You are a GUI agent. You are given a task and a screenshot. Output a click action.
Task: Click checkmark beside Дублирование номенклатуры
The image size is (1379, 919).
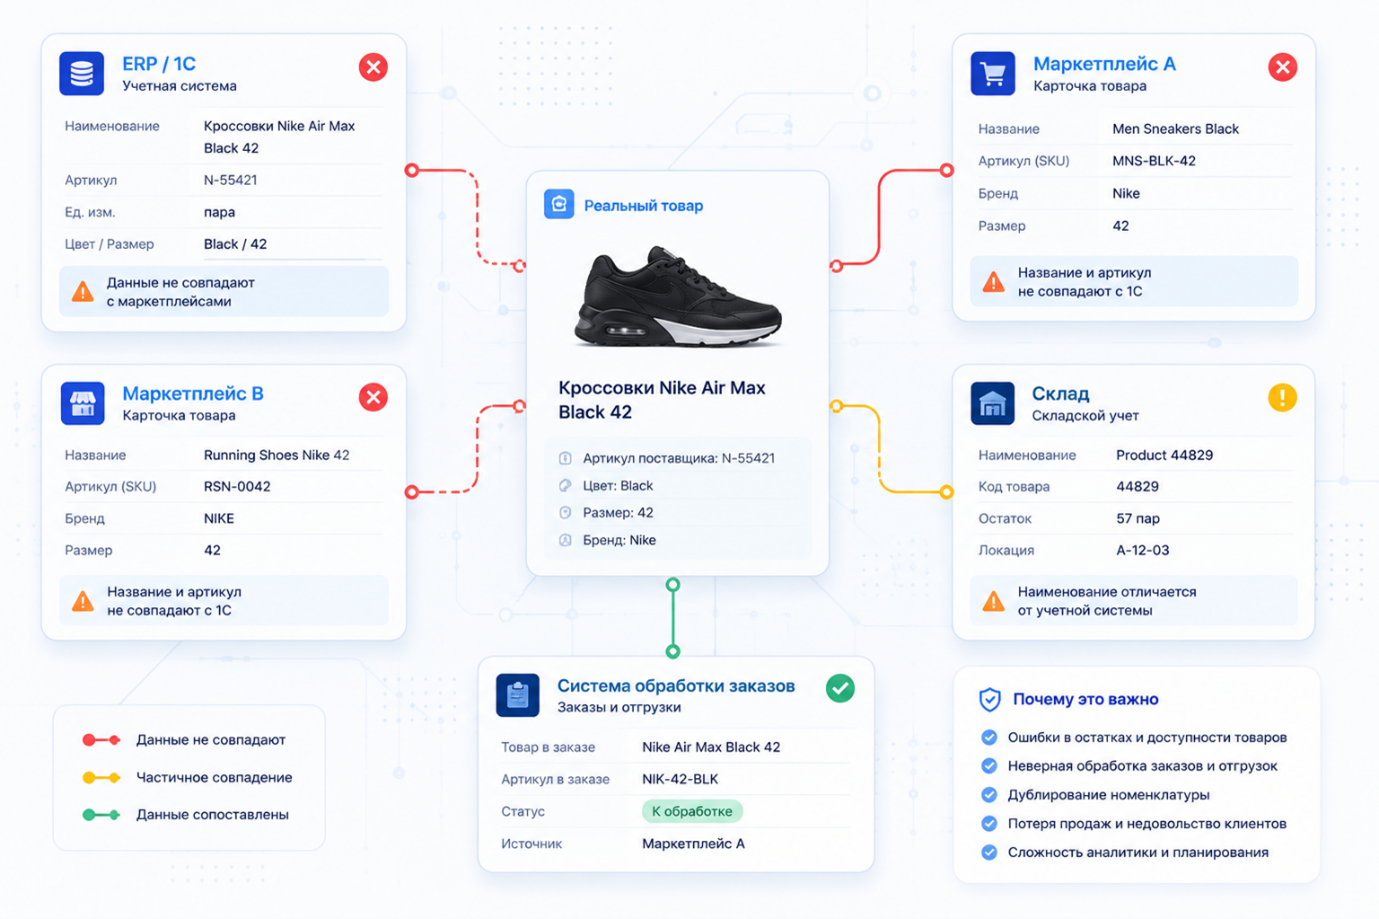(989, 795)
